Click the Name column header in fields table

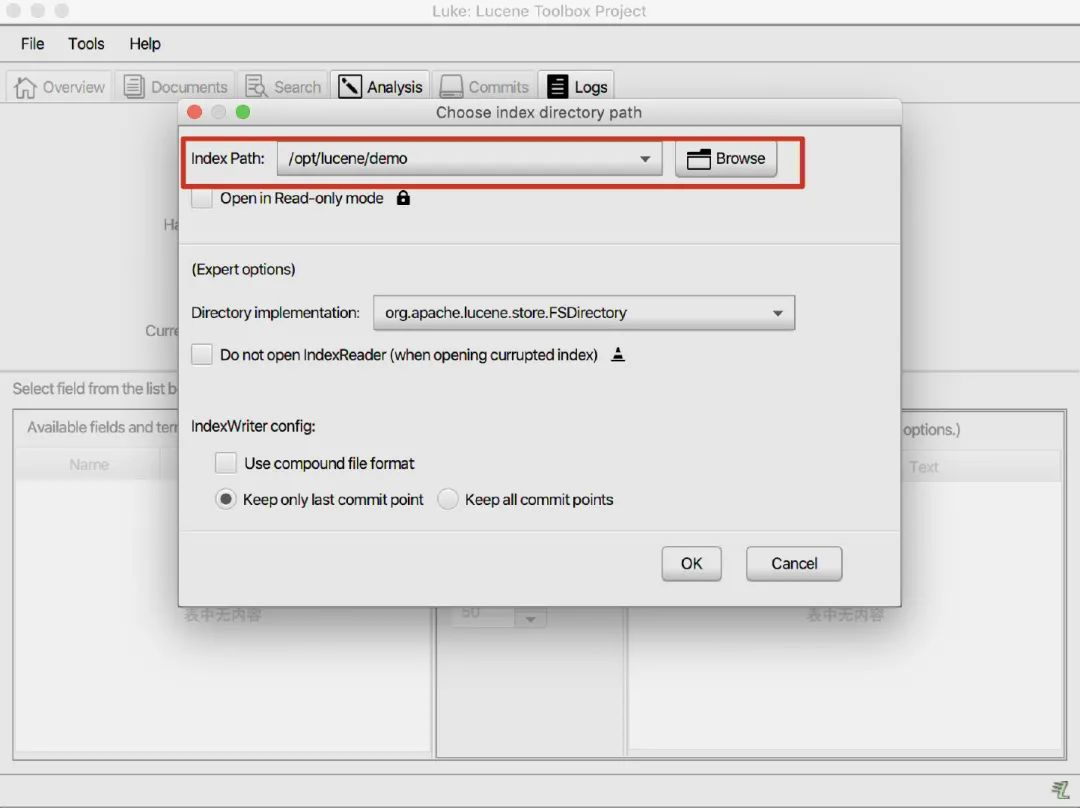click(x=88, y=465)
